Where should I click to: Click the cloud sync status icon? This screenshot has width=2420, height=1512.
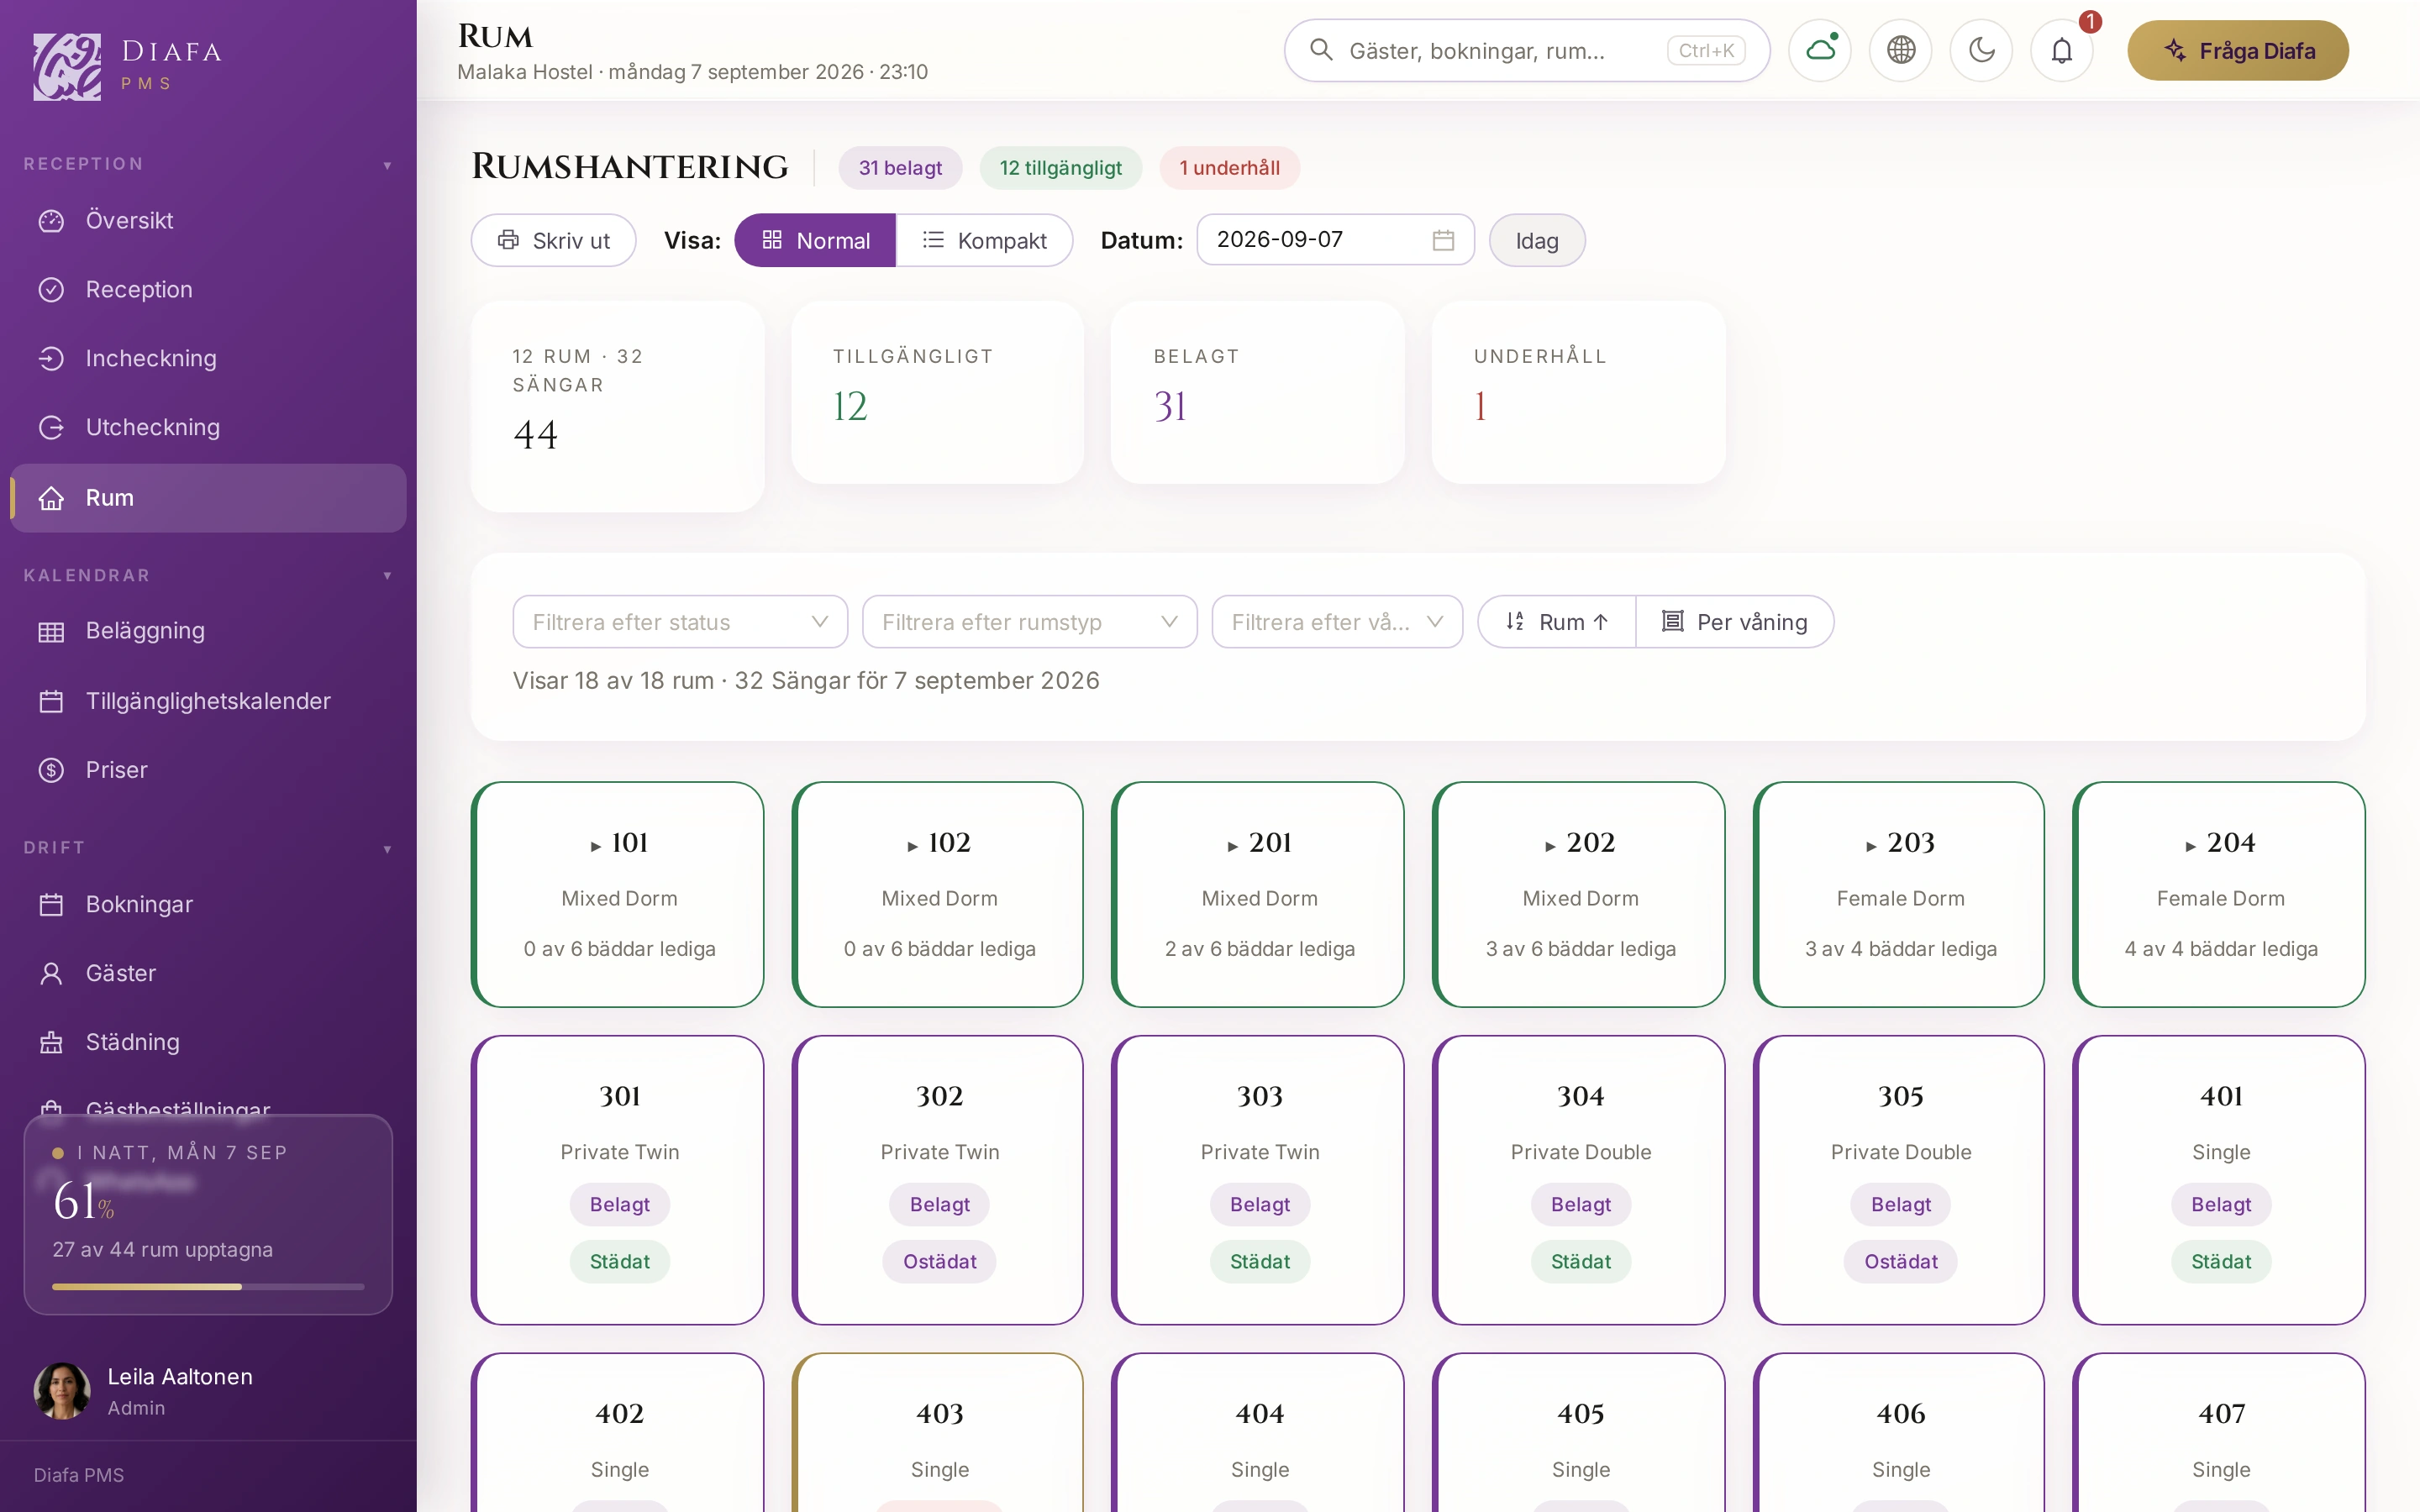click(1820, 50)
